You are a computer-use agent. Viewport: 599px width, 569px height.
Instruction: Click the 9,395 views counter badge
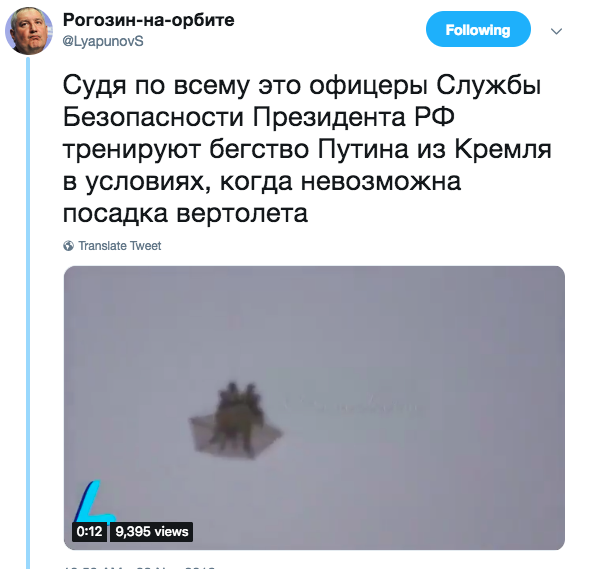pos(152,532)
